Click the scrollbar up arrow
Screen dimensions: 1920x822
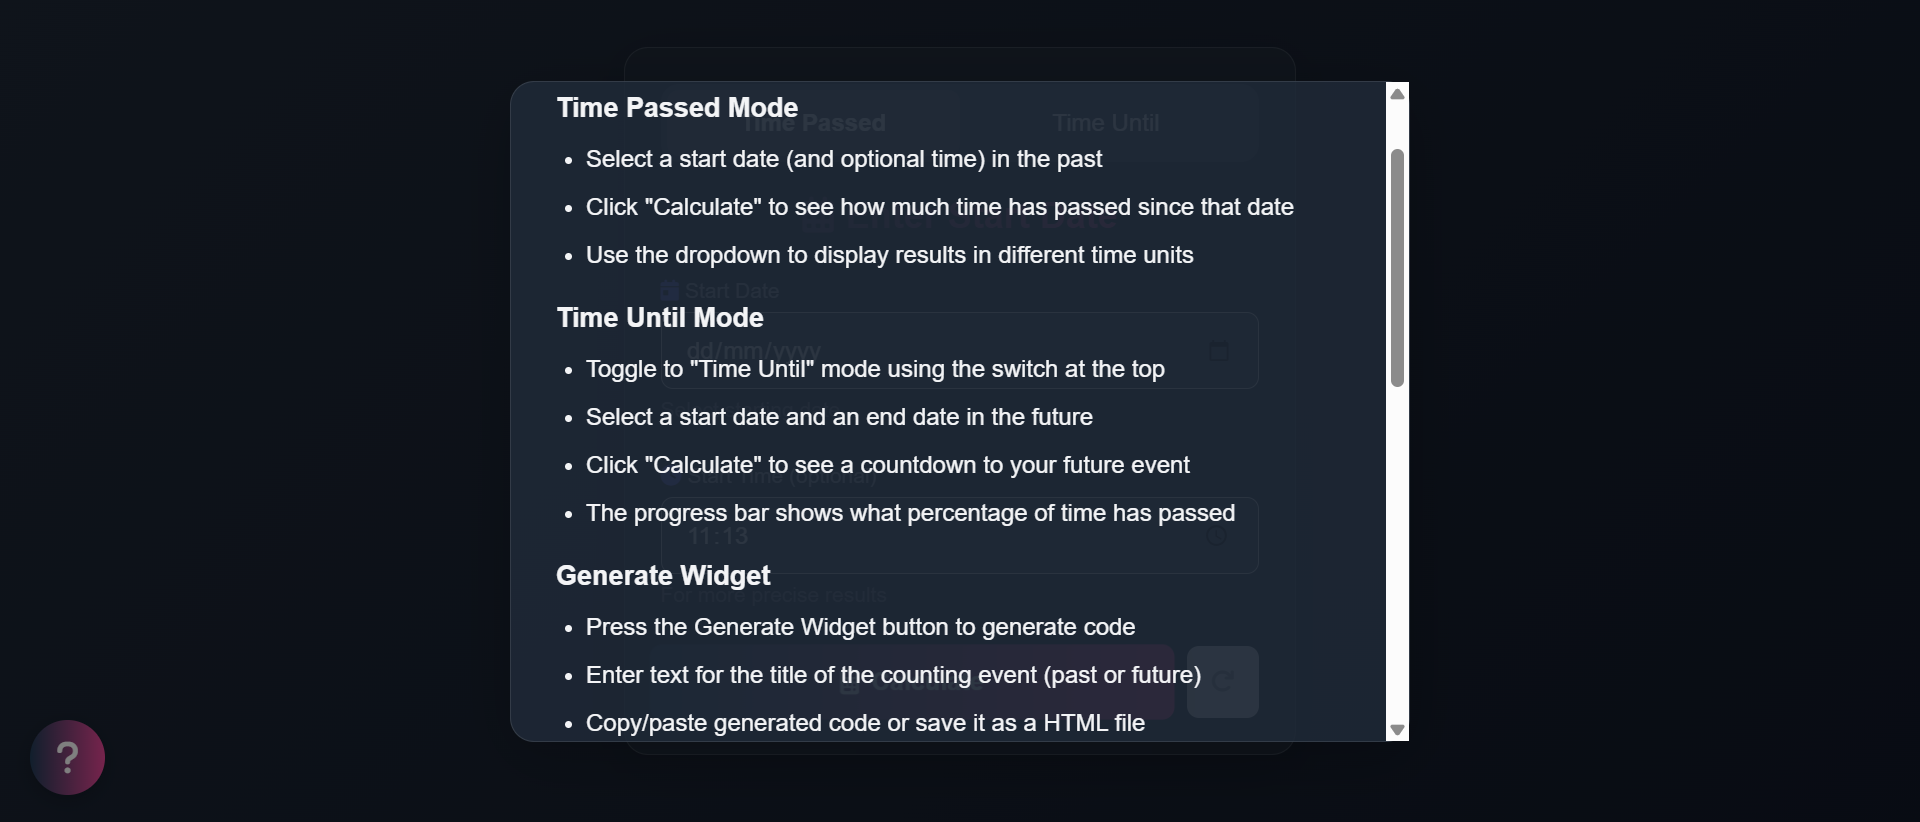pos(1397,93)
